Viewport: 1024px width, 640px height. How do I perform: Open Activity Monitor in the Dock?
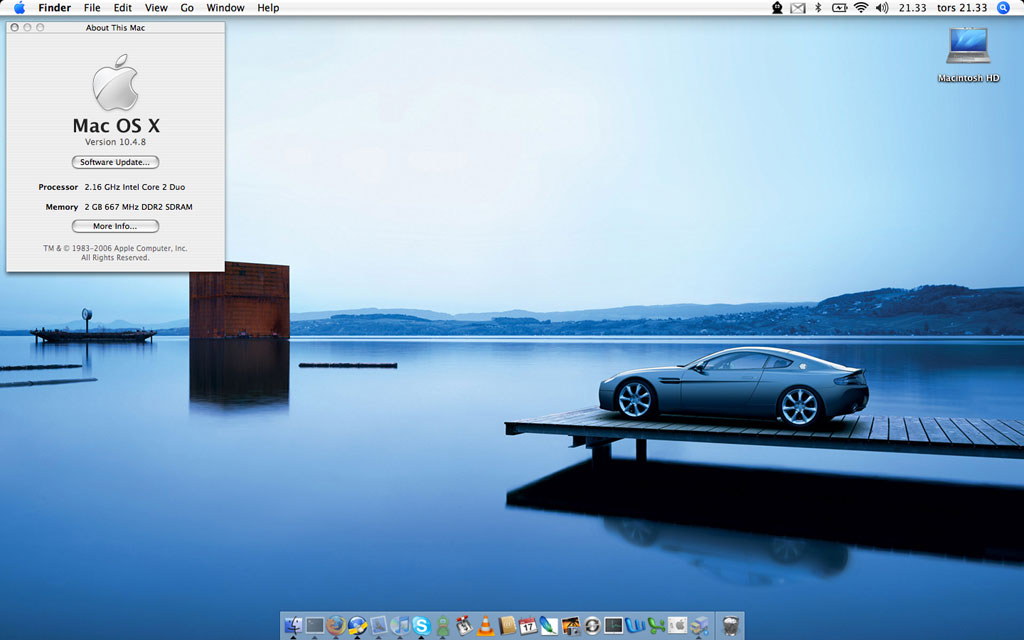(x=613, y=626)
